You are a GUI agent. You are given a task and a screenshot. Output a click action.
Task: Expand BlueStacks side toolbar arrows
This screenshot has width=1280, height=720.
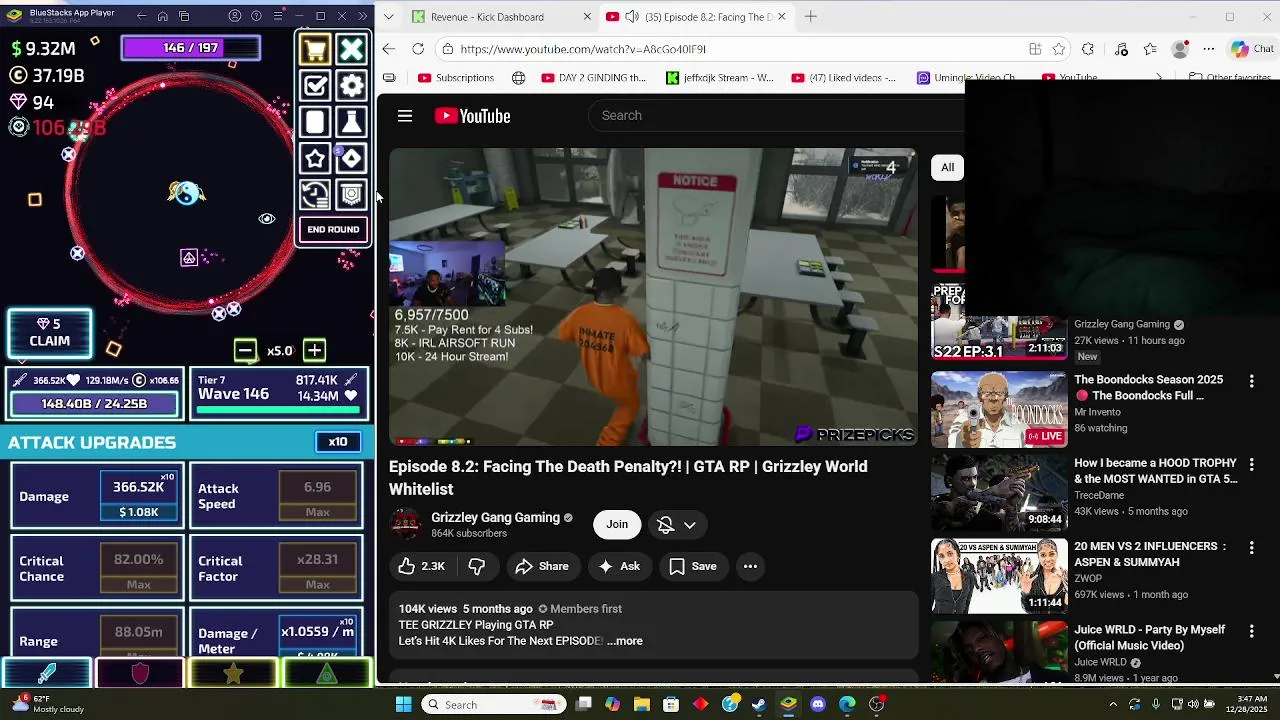point(362,16)
